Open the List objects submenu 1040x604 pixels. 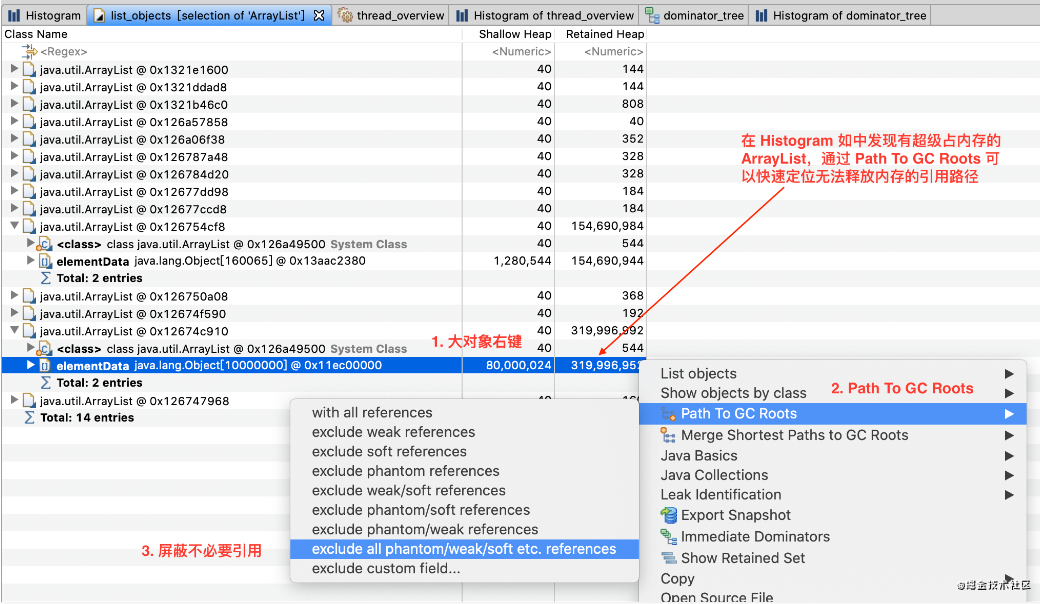698,373
